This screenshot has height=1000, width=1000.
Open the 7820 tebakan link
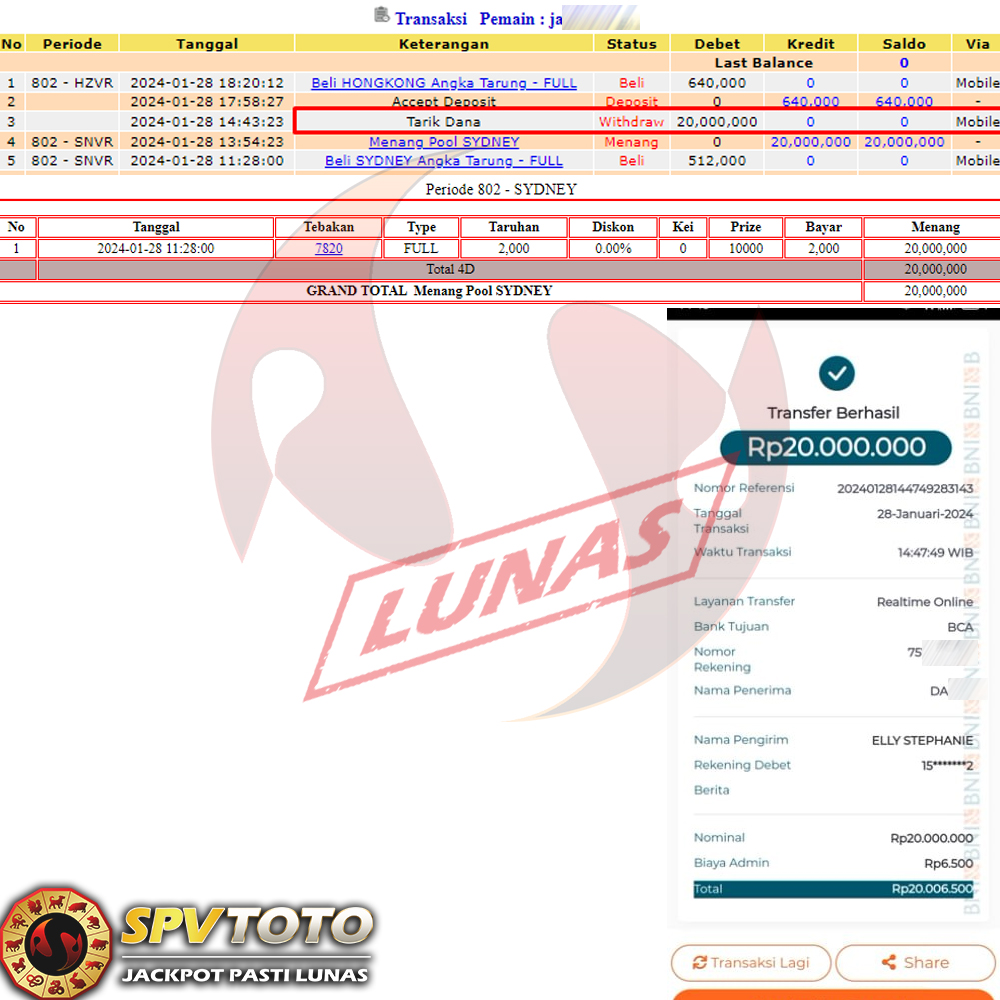pyautogui.click(x=328, y=248)
